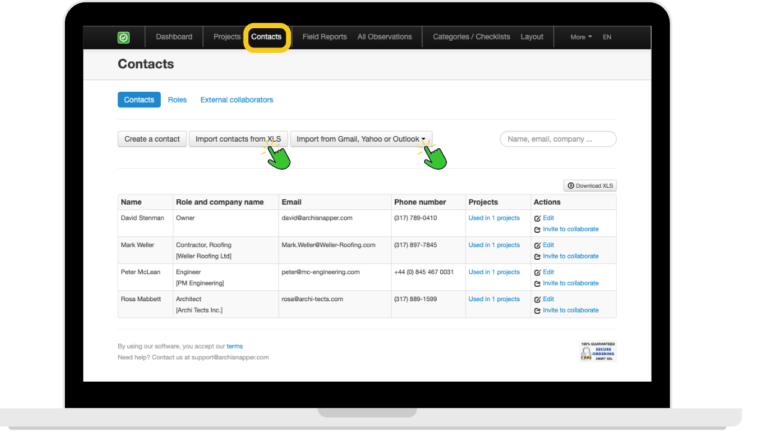
Task: Open the terms link in the footer
Action: point(234,346)
